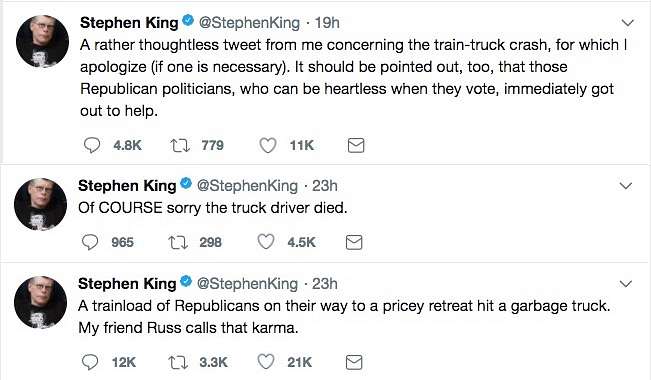Retweet the tweet with 298 retweets

coord(178,242)
